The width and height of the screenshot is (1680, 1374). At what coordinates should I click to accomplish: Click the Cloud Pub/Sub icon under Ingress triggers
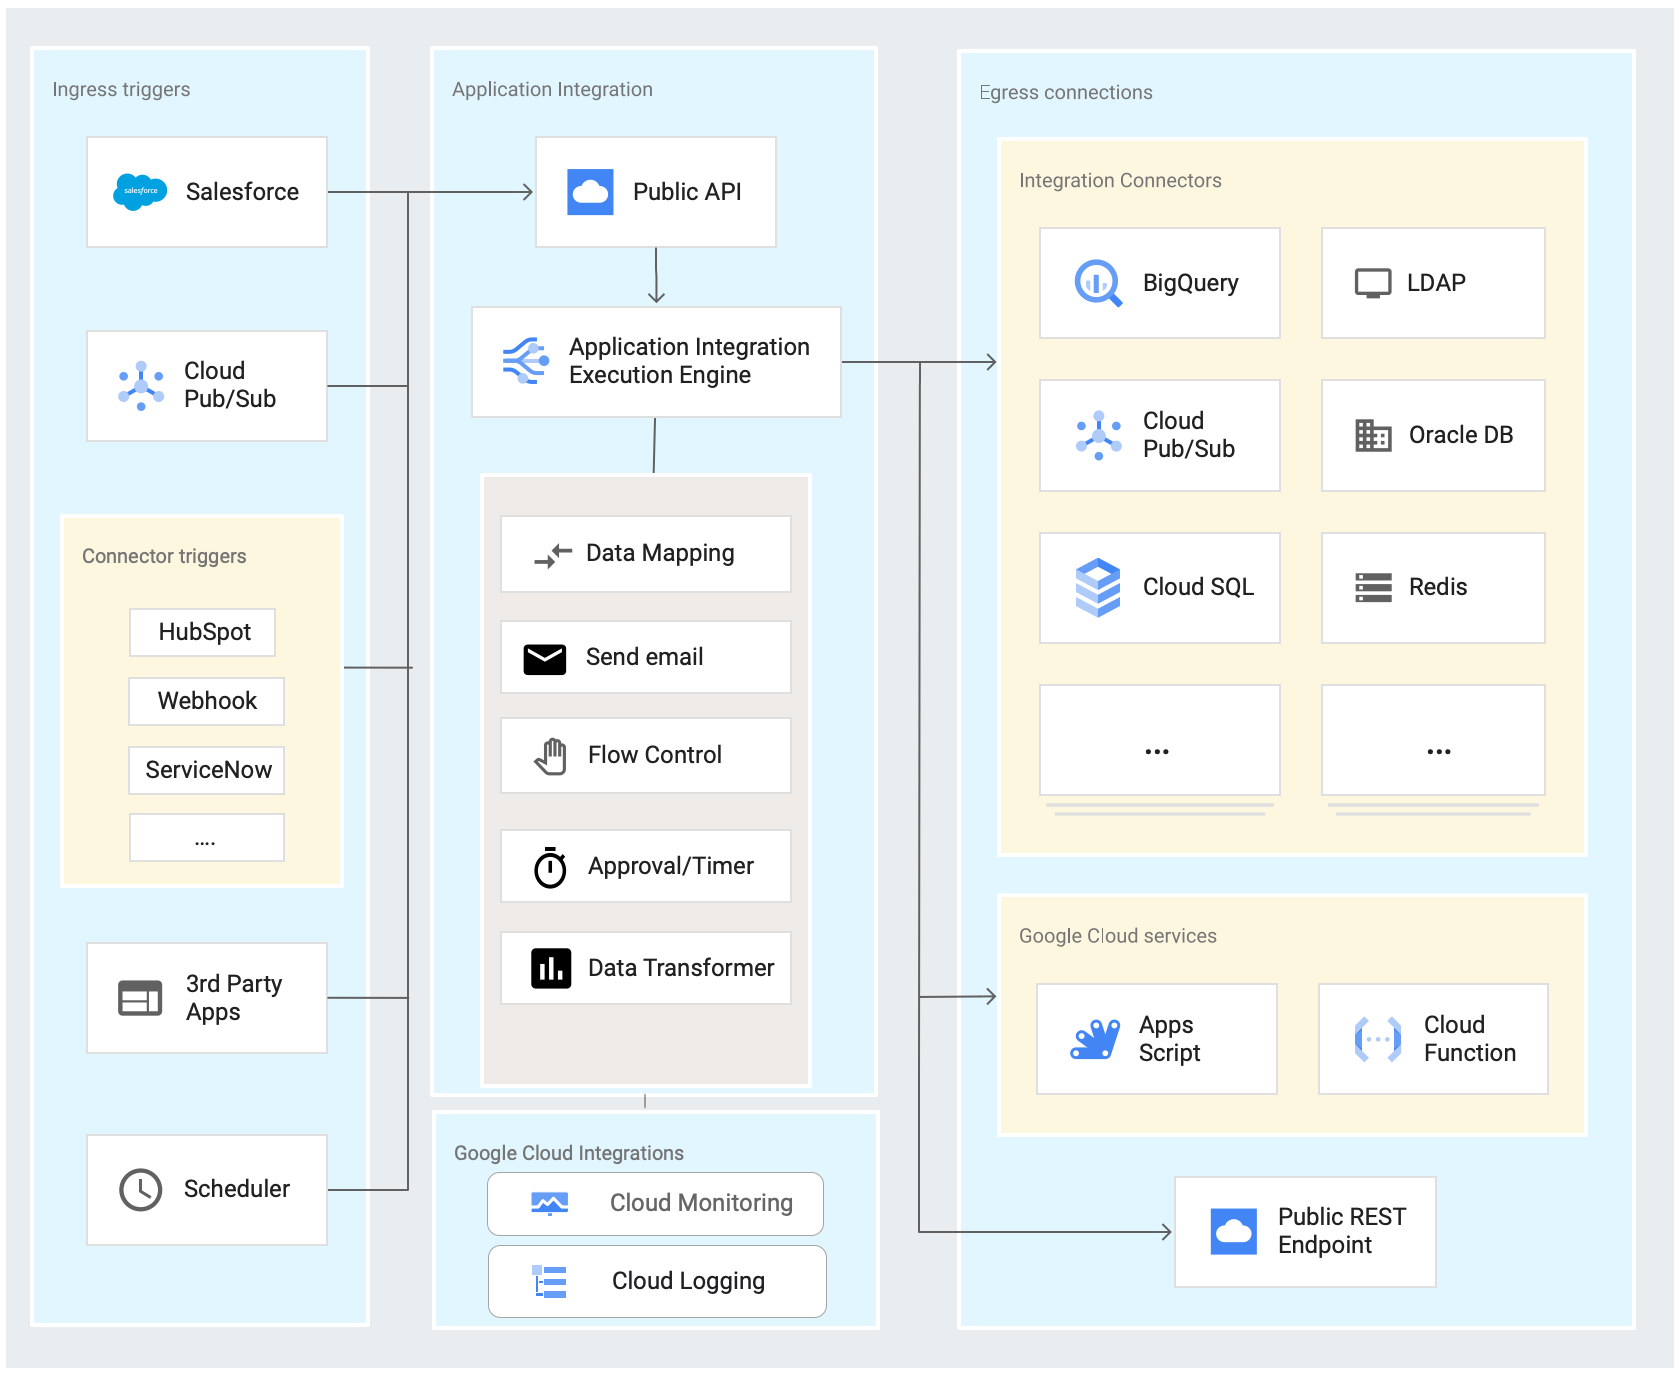141,386
